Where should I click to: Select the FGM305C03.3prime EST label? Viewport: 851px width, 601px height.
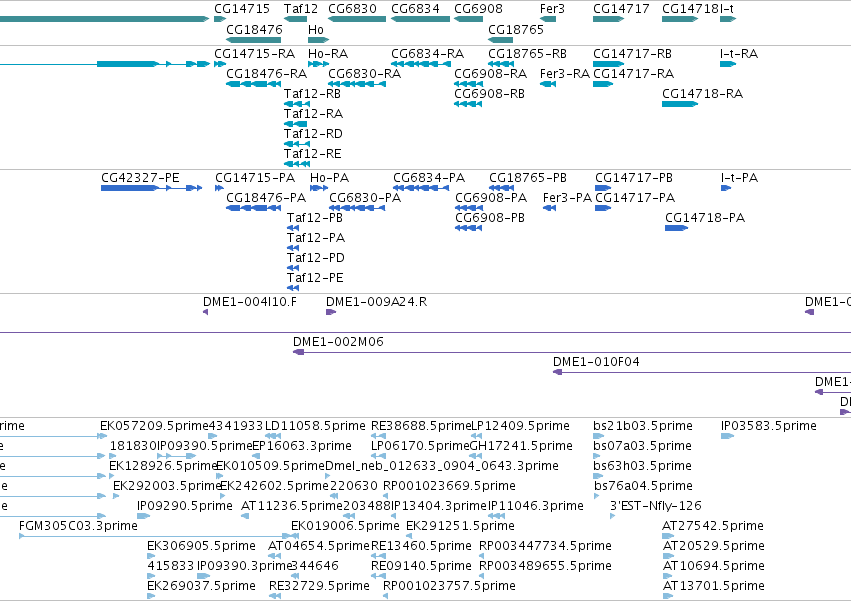[78, 526]
